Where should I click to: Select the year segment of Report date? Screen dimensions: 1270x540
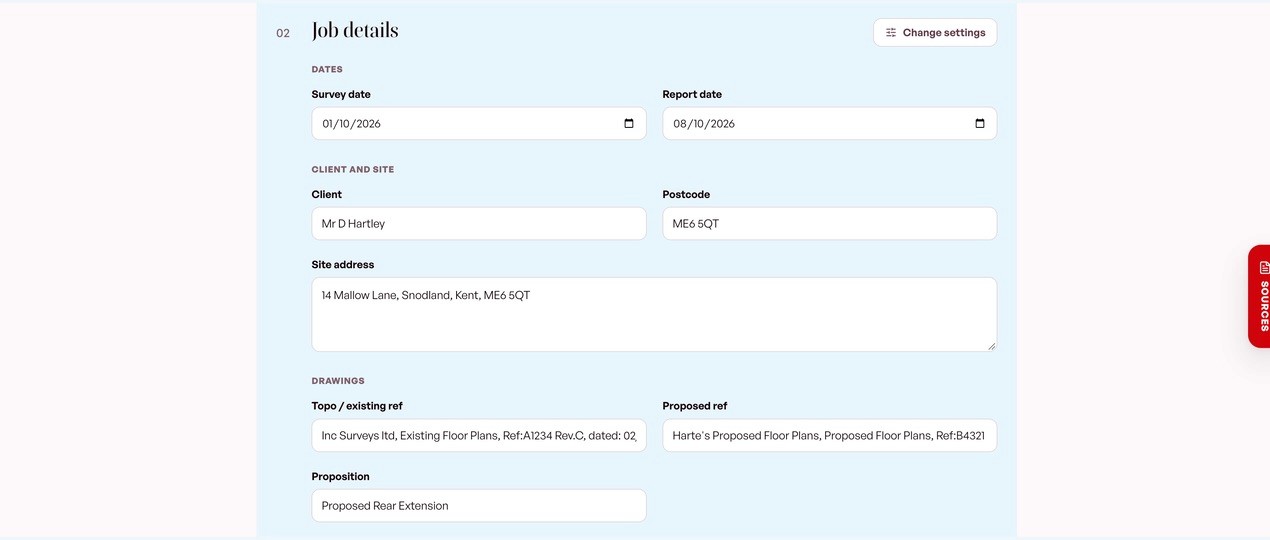(722, 124)
